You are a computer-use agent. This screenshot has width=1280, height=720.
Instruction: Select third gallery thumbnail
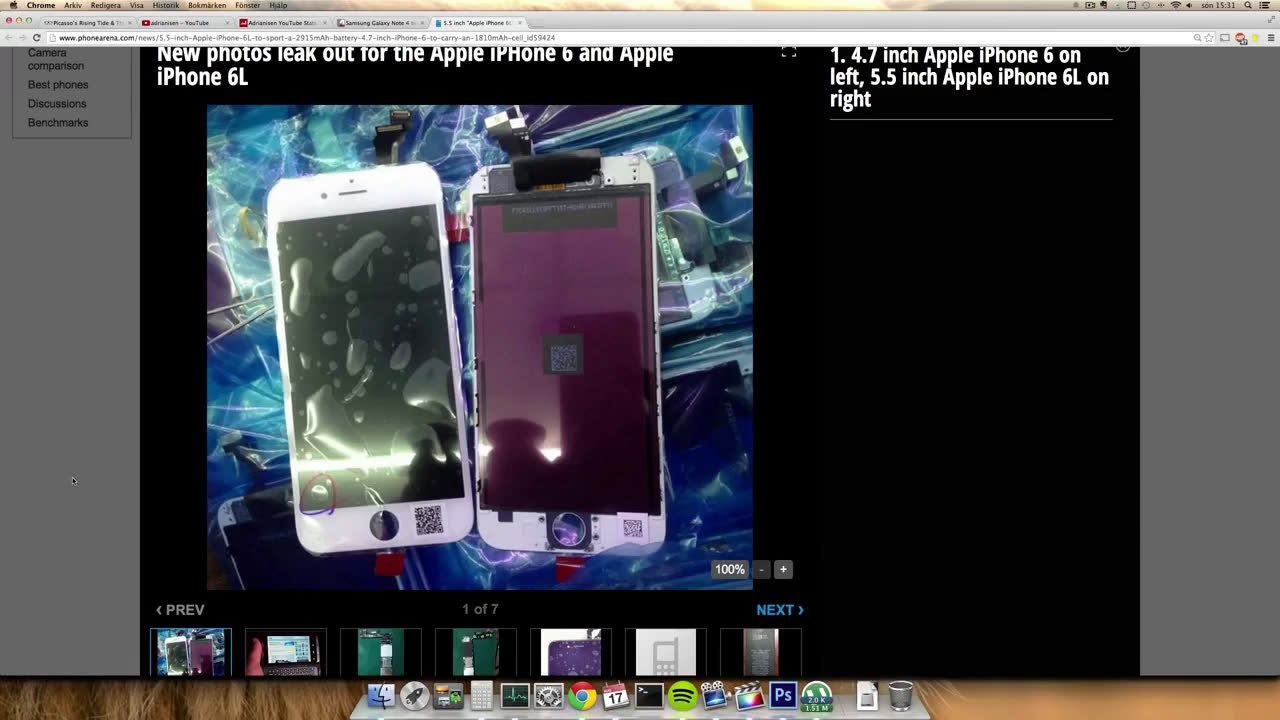point(381,652)
